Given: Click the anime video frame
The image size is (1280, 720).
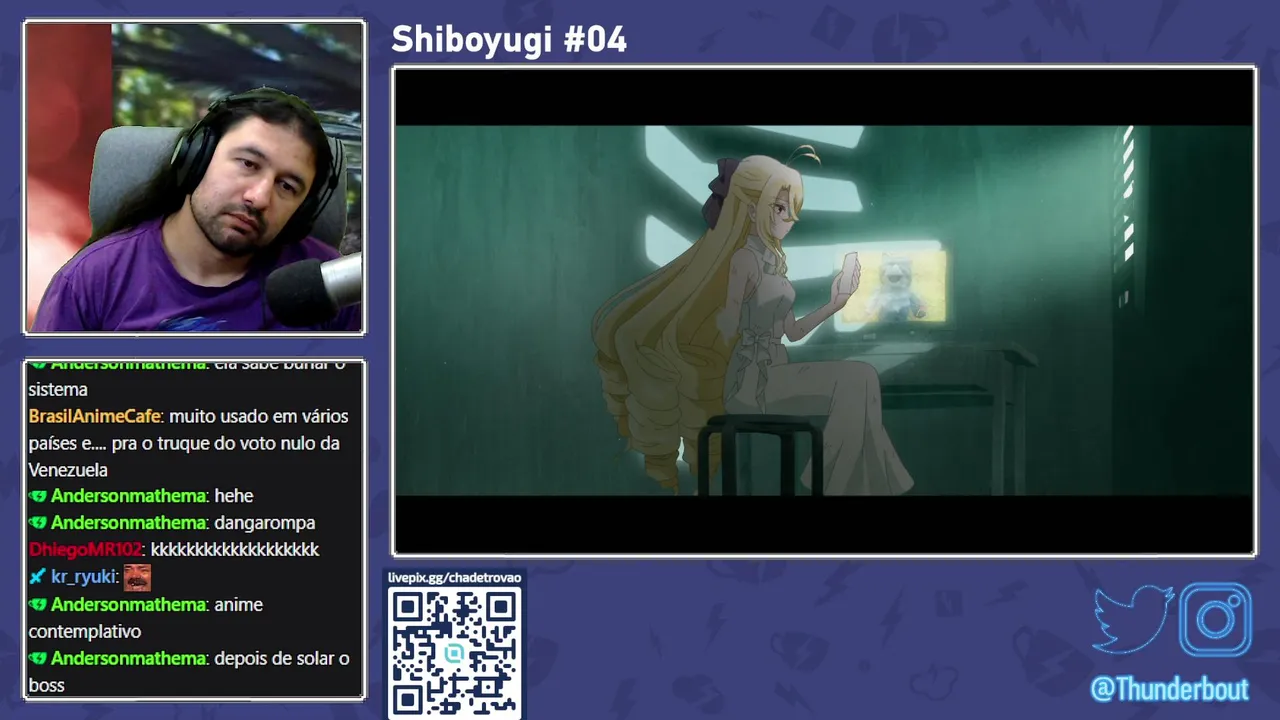Looking at the screenshot, I should 824,311.
